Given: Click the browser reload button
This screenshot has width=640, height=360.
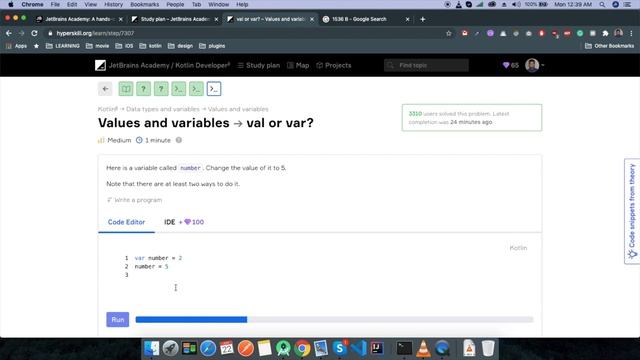Looking at the screenshot, I should pos(34,33).
